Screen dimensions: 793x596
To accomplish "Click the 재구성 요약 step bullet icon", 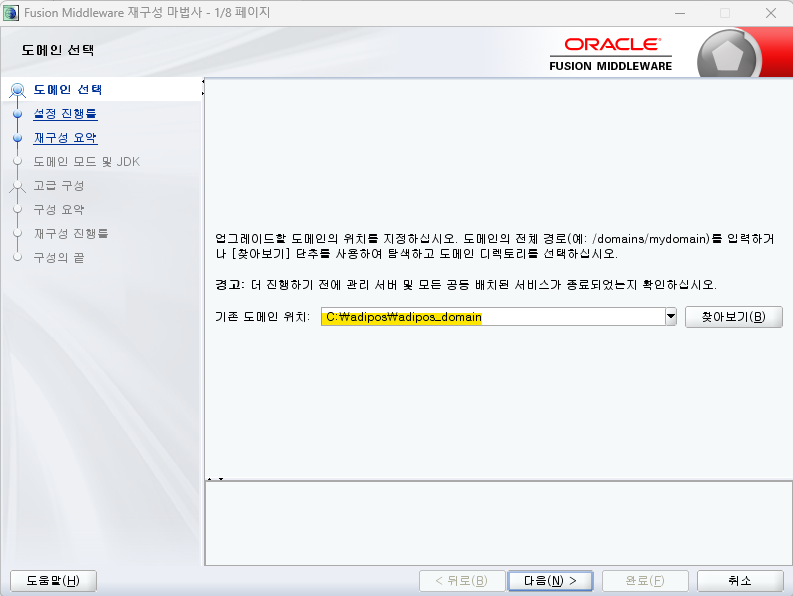I will coord(18,138).
